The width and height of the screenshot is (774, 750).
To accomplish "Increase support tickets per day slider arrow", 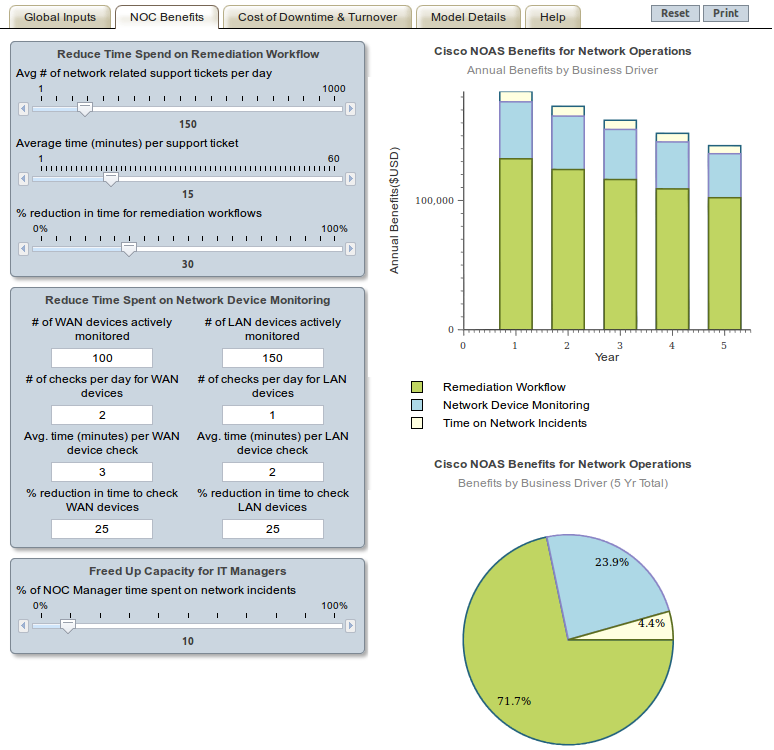I will coord(350,109).
